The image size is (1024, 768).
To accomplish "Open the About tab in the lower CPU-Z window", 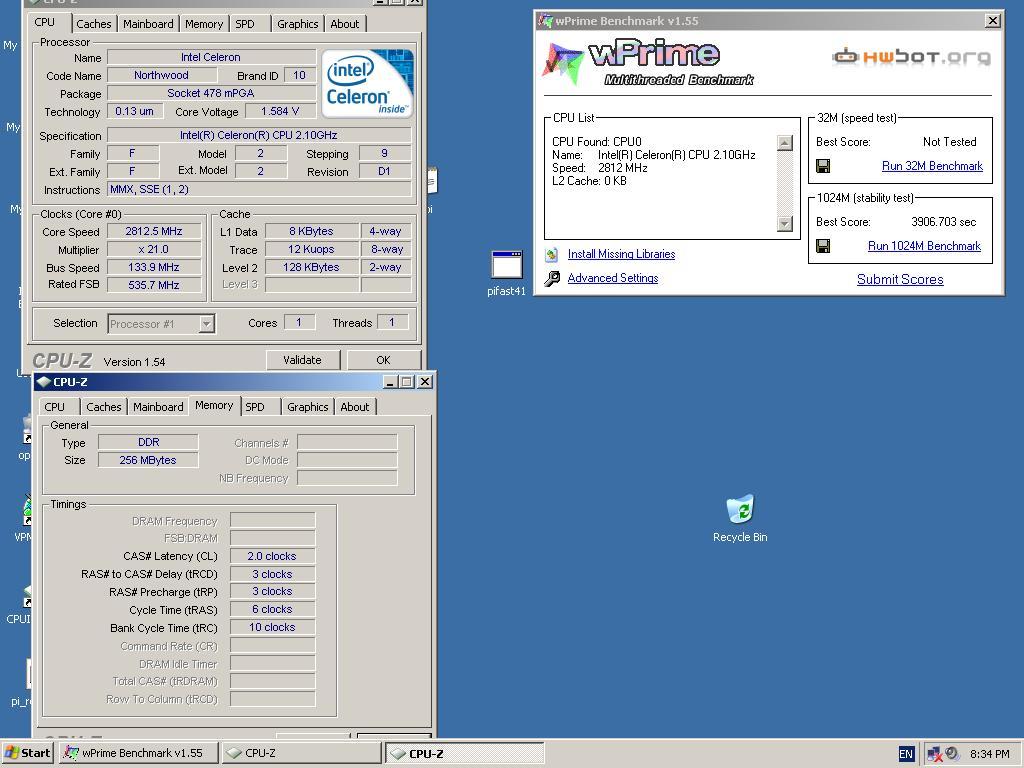I will click(355, 407).
